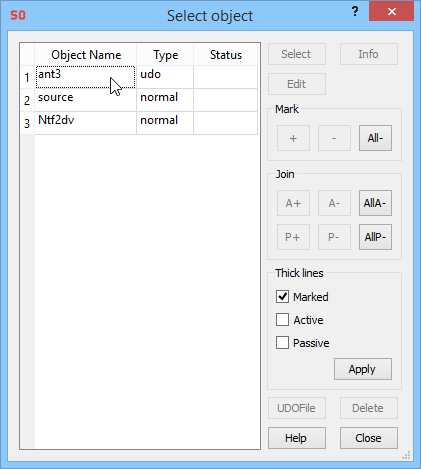421x469 pixels.
Task: Open the question mark help icon
Action: click(x=355, y=12)
